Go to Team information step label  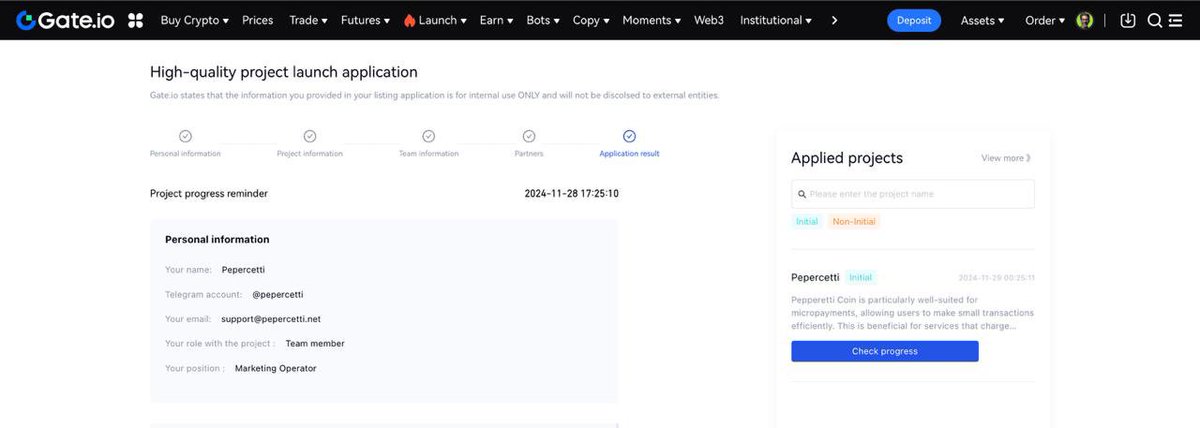click(x=428, y=154)
